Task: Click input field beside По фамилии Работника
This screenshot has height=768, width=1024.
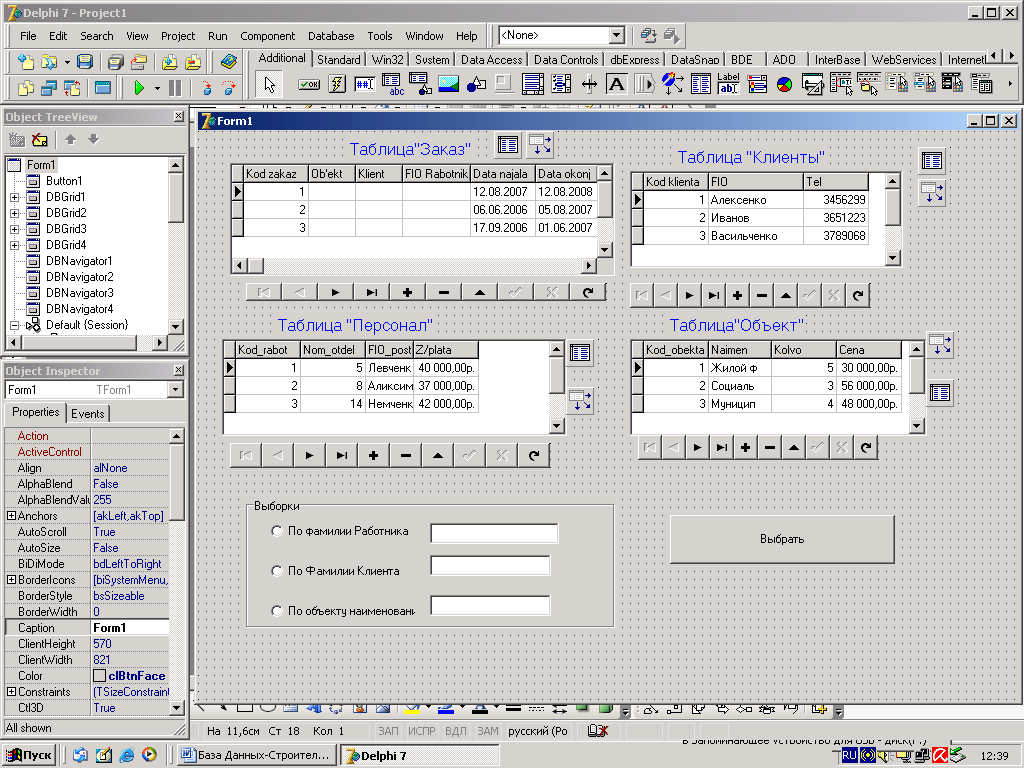Action: pyautogui.click(x=494, y=533)
